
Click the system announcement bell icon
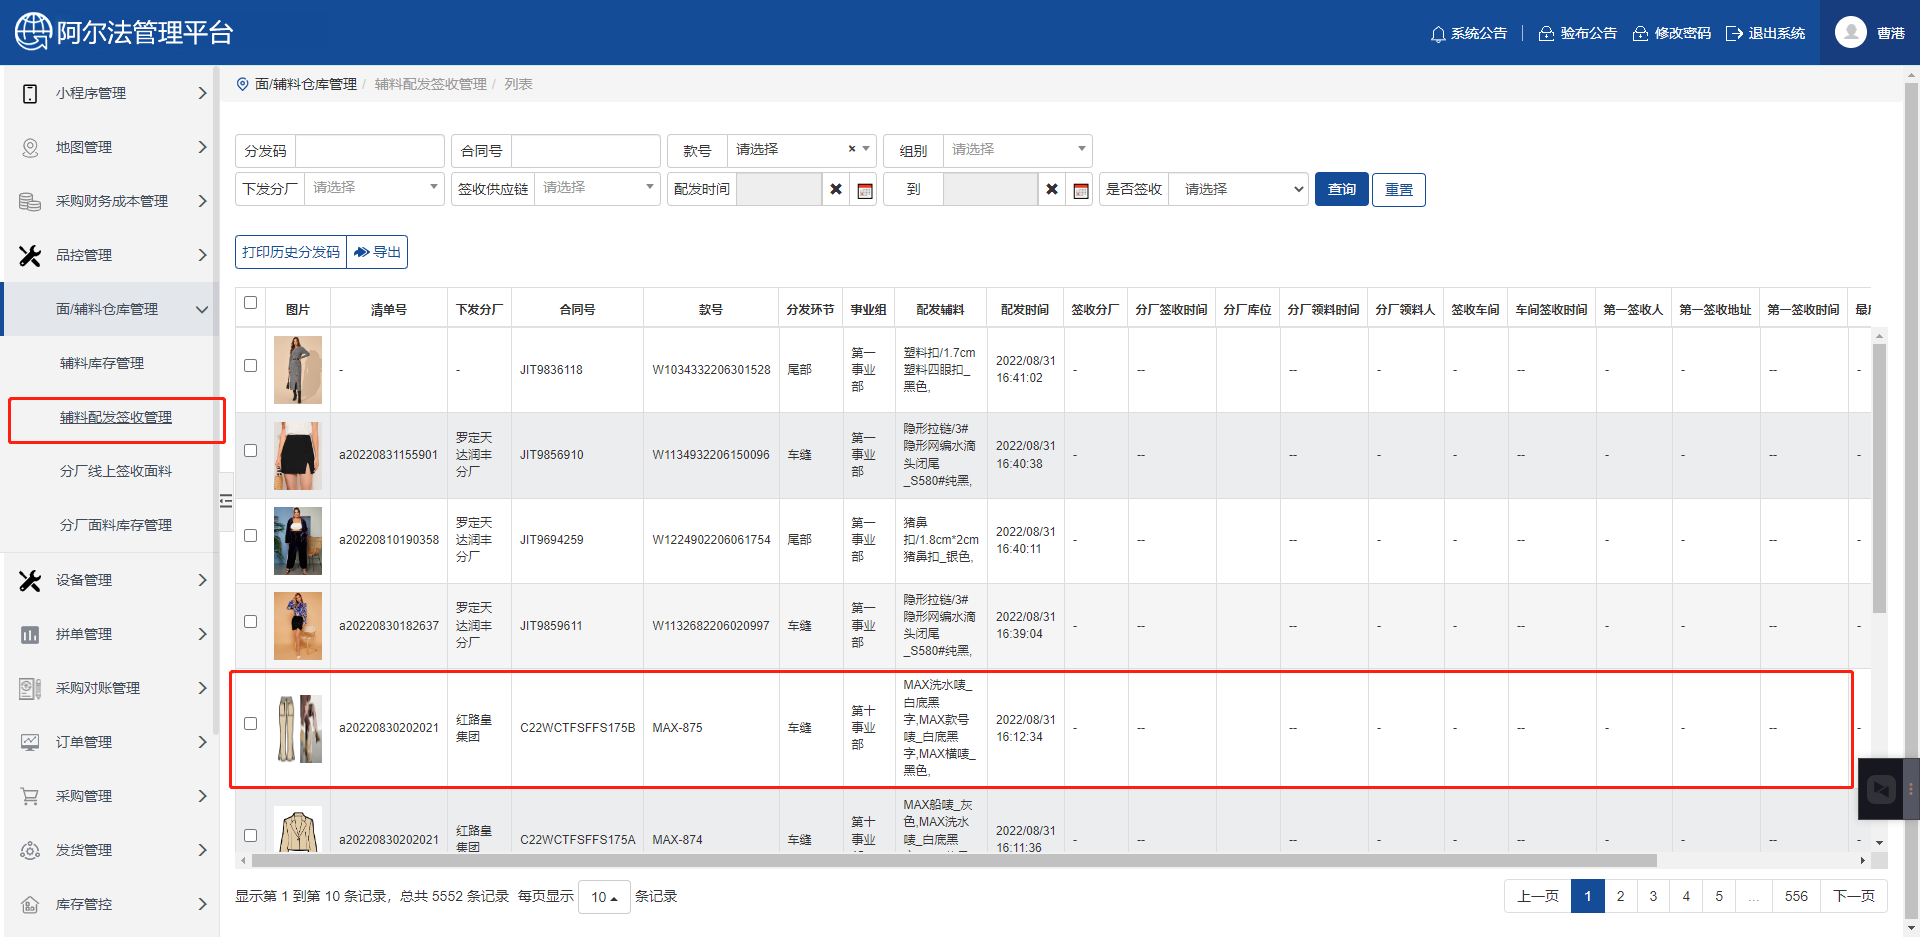coord(1438,34)
